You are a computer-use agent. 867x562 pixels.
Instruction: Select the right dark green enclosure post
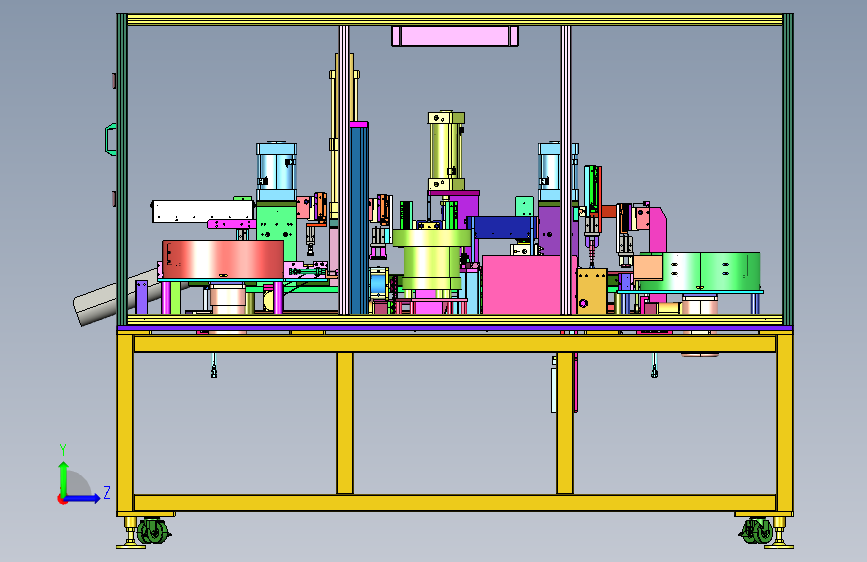(x=788, y=170)
